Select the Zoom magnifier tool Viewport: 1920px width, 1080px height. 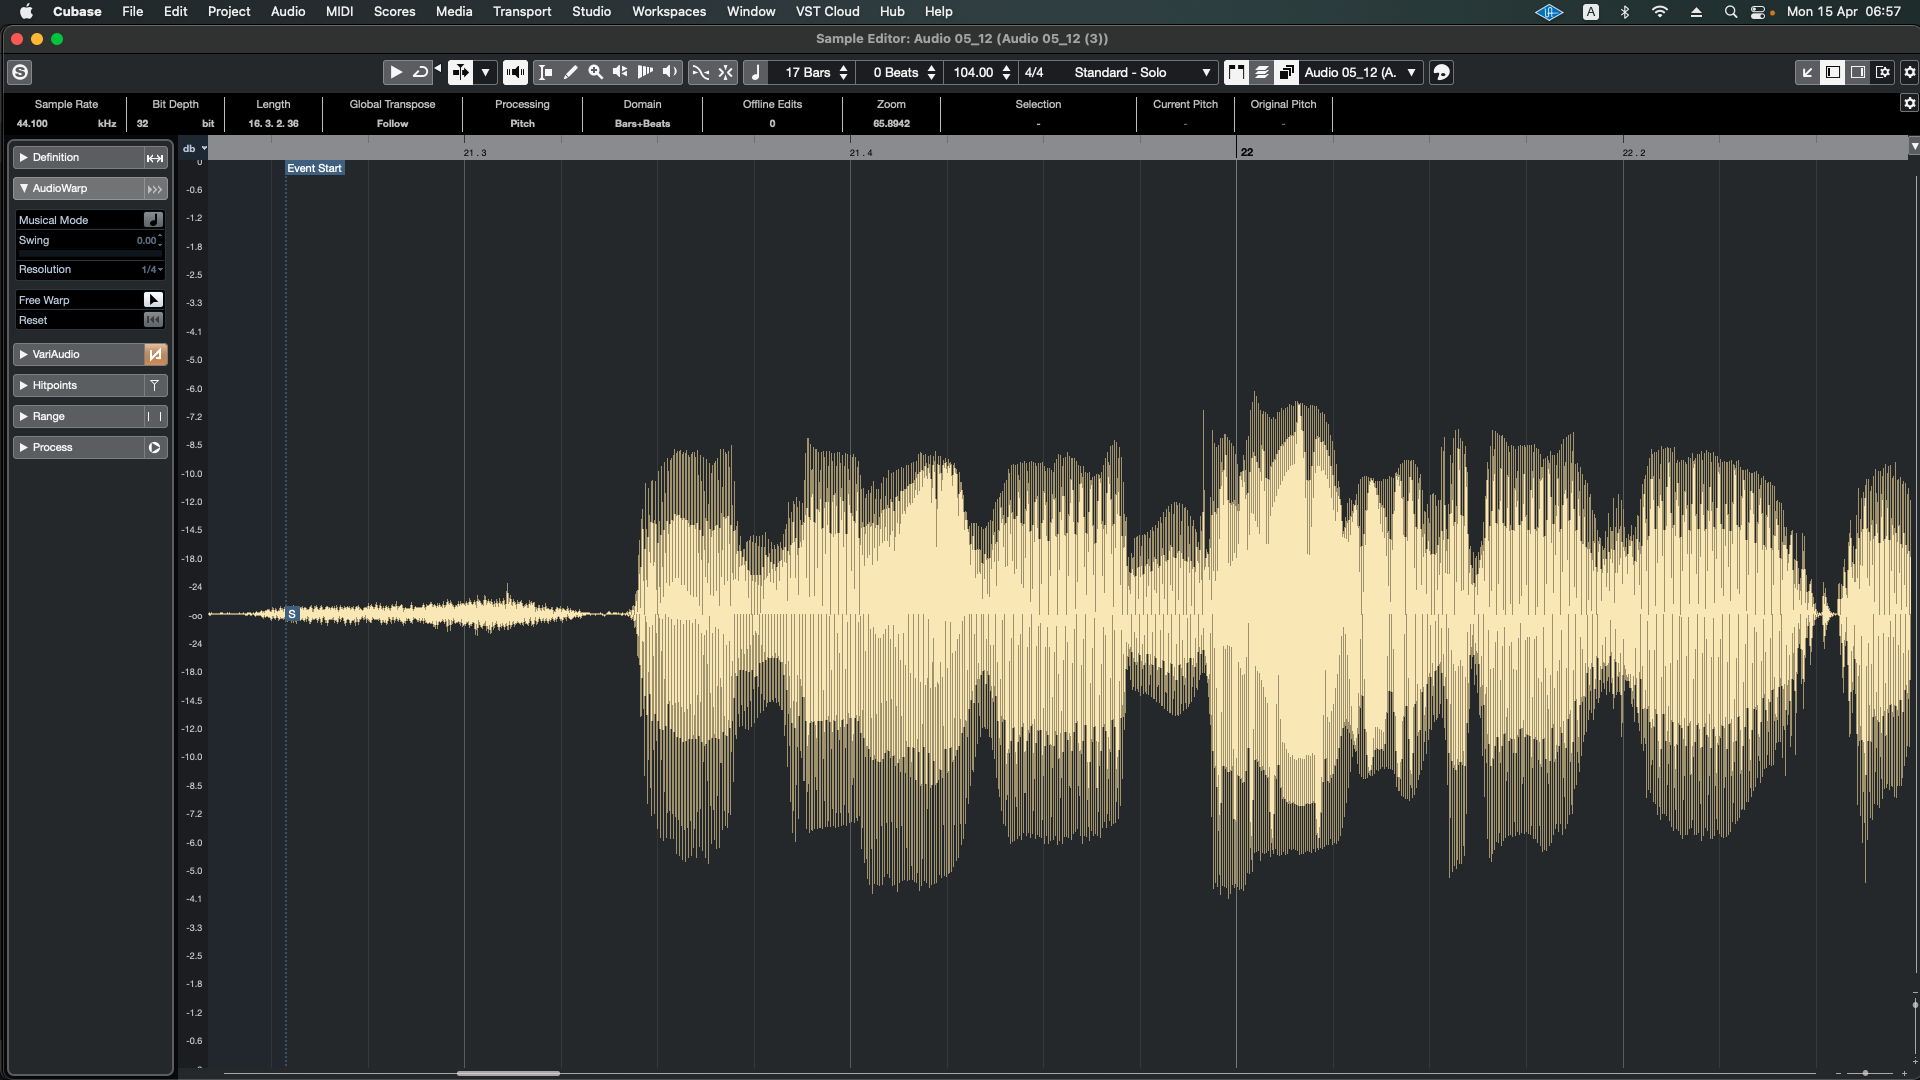click(x=596, y=72)
